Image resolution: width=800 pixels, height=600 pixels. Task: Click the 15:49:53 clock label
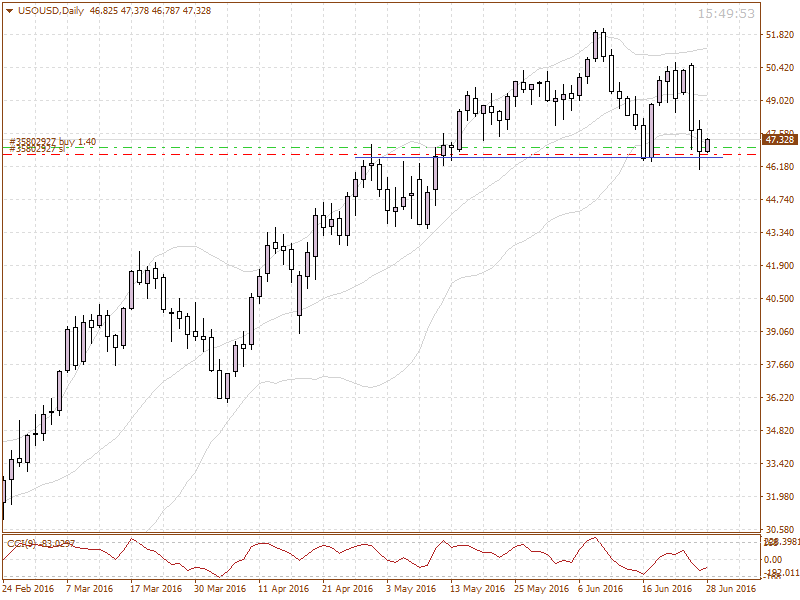[x=725, y=14]
